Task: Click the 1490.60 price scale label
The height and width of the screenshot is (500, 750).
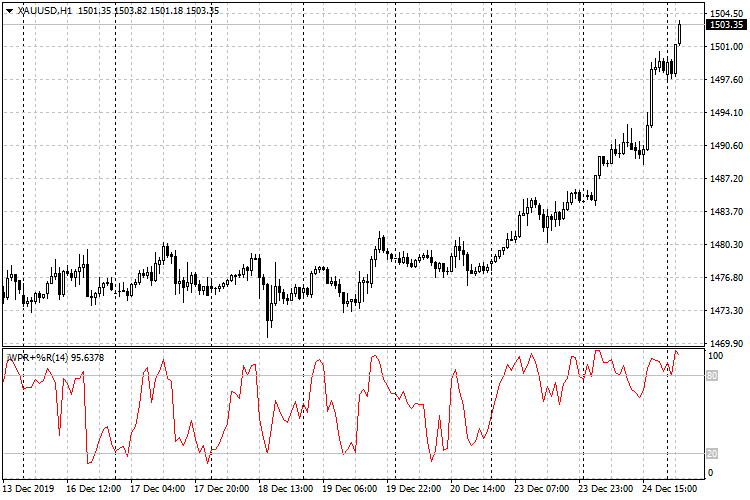Action: 726,145
